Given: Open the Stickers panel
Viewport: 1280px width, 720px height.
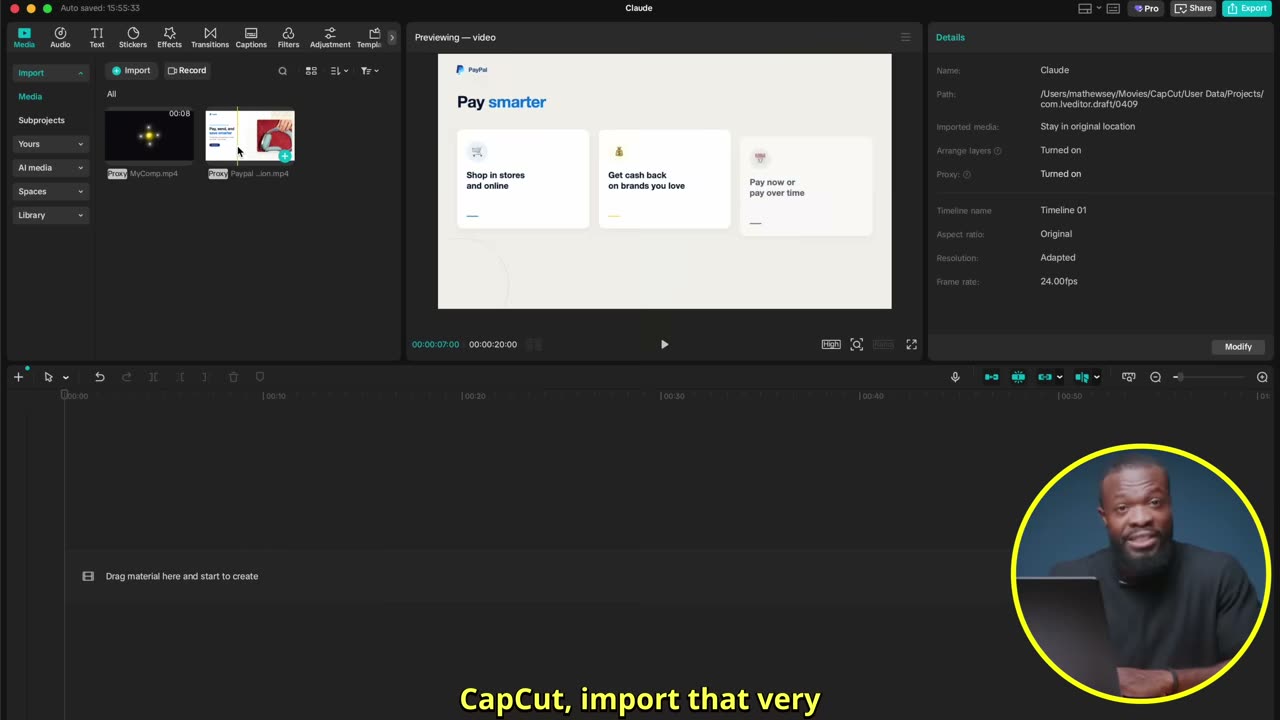Looking at the screenshot, I should coord(133,38).
